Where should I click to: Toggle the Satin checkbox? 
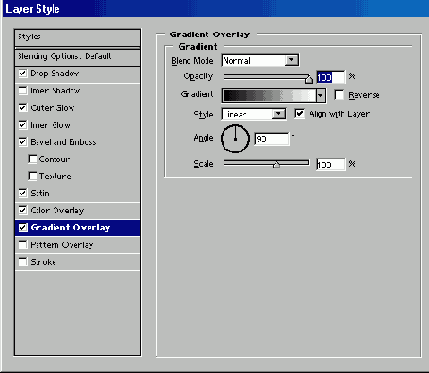pyautogui.click(x=23, y=193)
